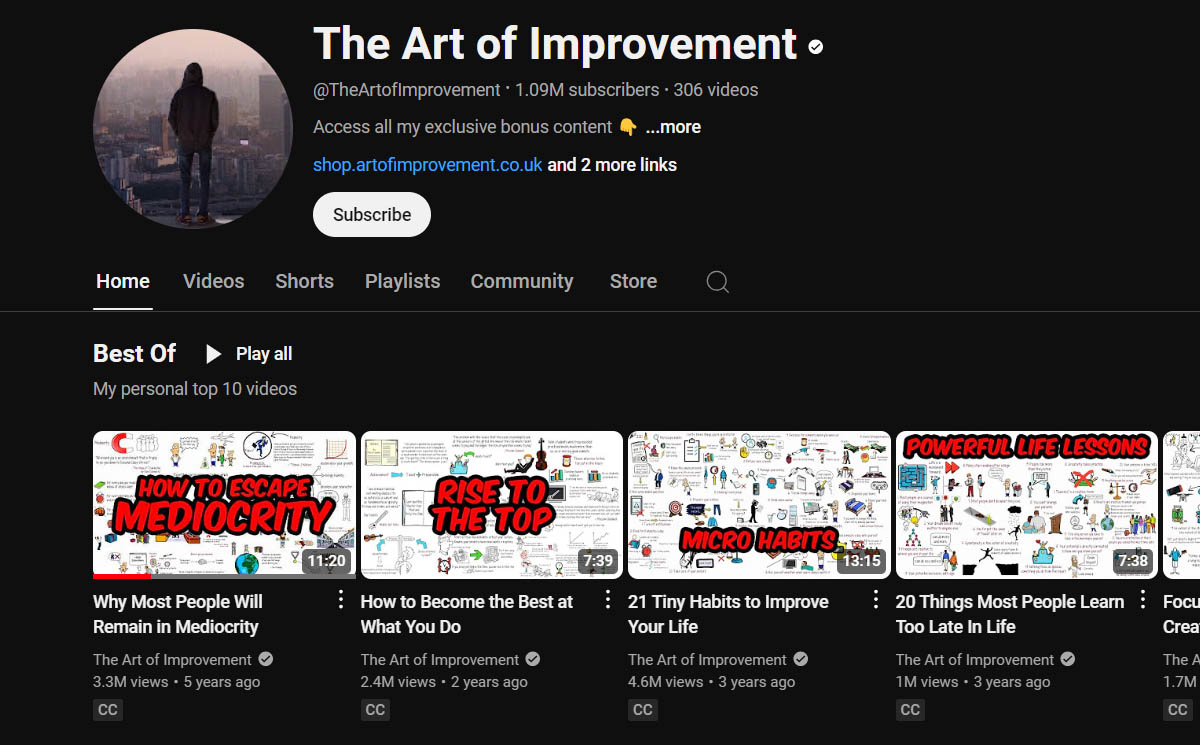Screen dimensions: 1200x745
Task: Click '1.09M subscribers' text
Action: pos(587,90)
